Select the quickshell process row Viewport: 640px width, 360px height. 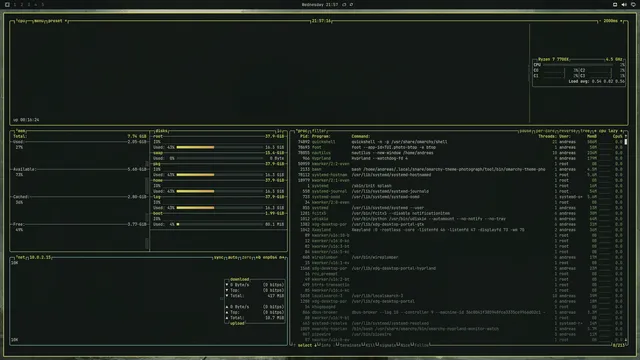tap(459, 142)
